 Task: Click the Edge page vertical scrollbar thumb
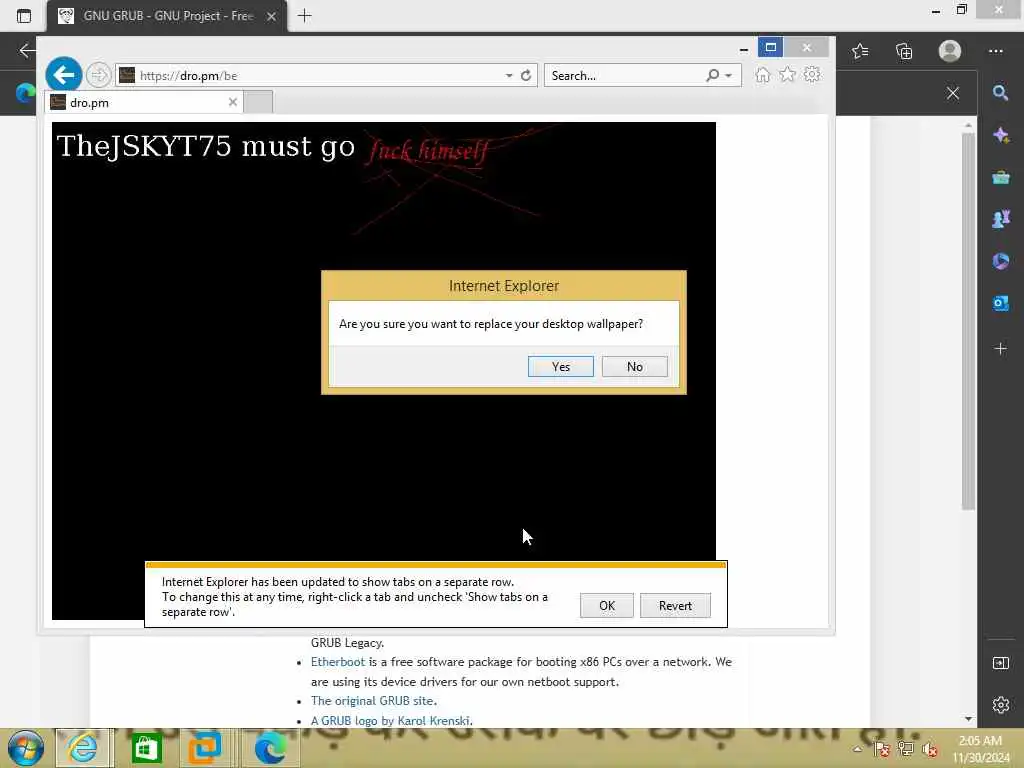point(968,321)
